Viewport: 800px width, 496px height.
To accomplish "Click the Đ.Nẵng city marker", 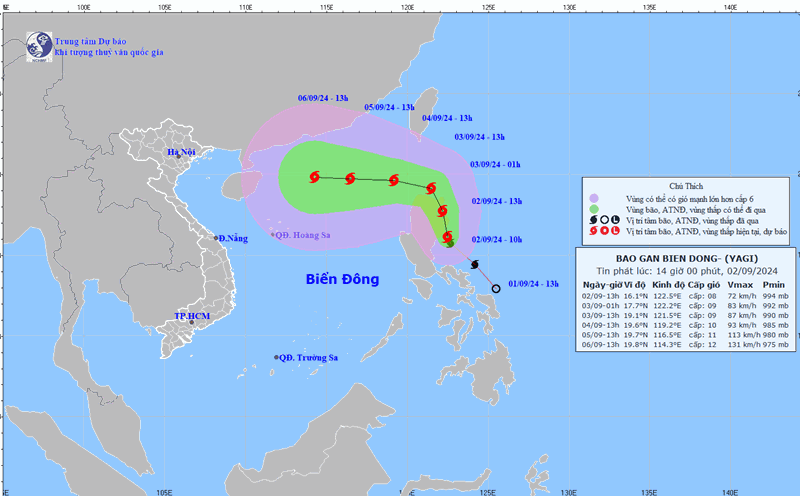I will 214,238.
